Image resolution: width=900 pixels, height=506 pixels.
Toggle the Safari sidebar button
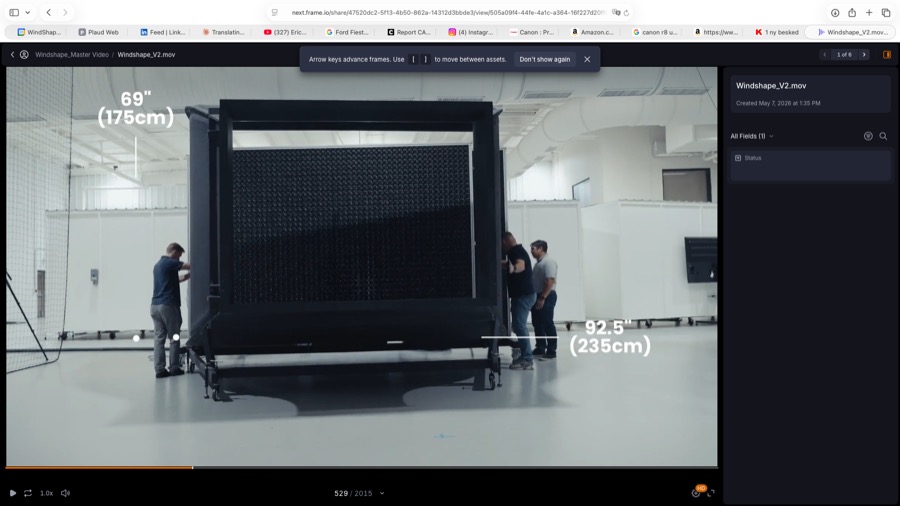pos(14,12)
